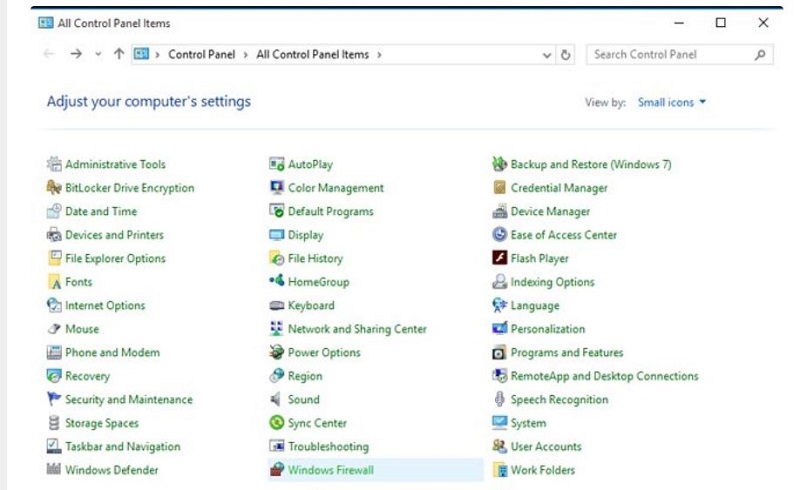The image size is (800, 490).
Task: Expand the address bar history dropdown
Action: (546, 55)
